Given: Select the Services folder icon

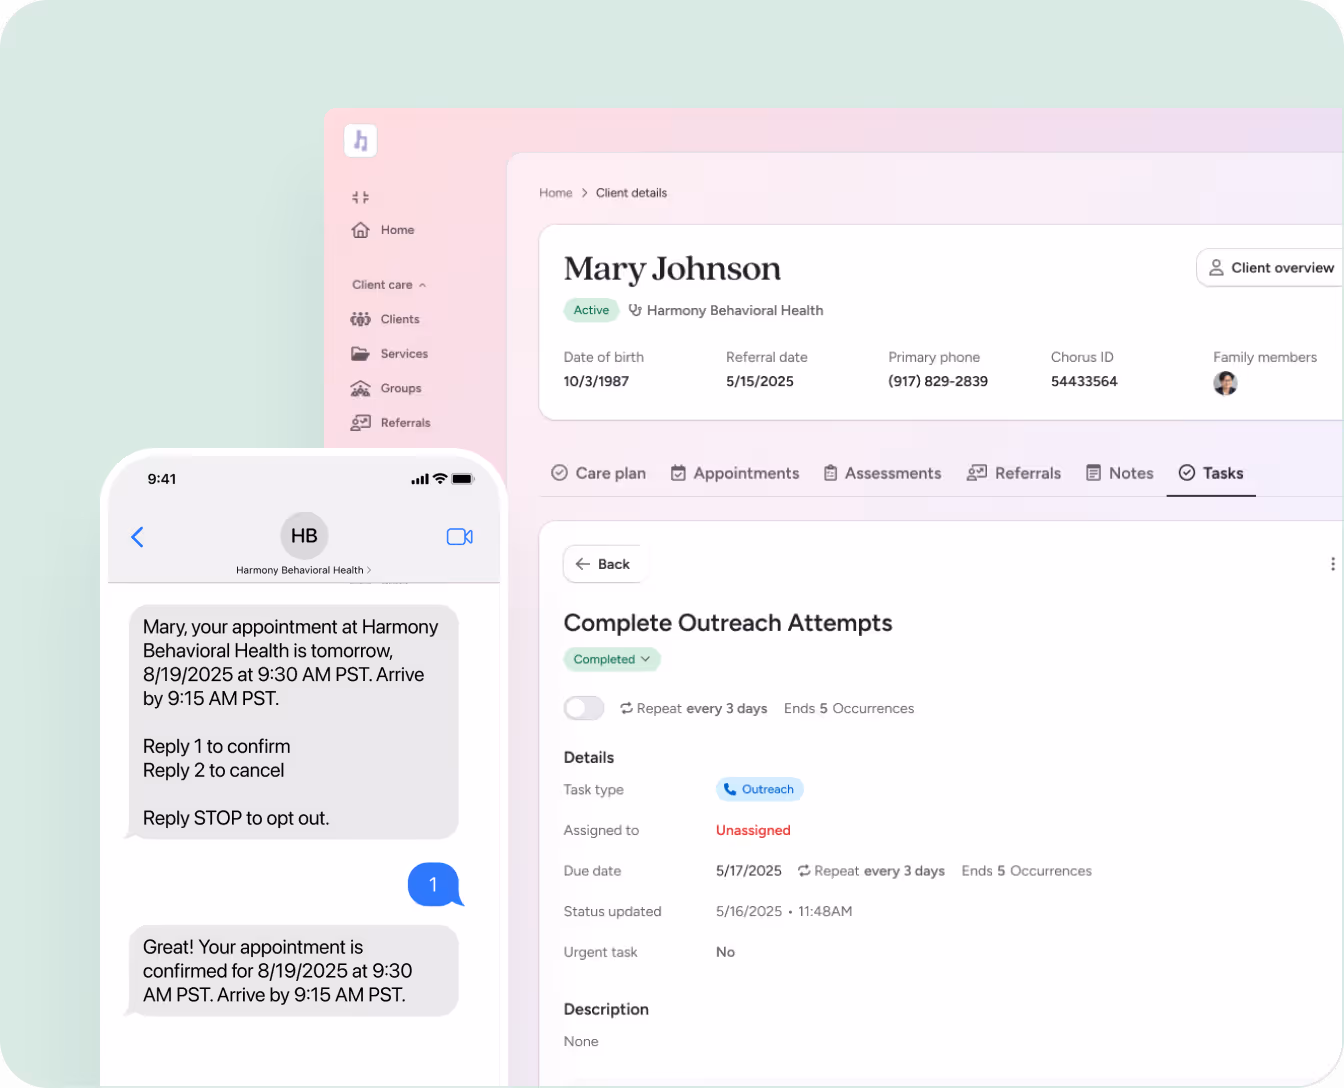Looking at the screenshot, I should 360,354.
